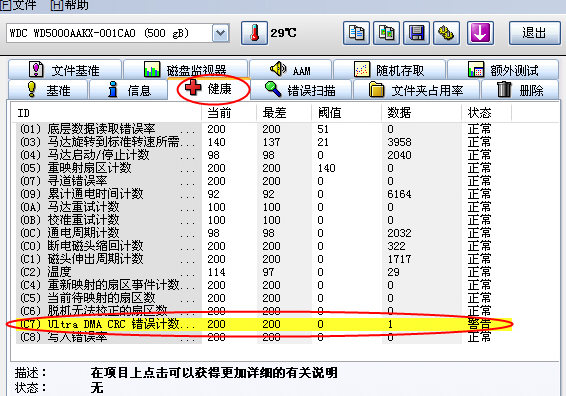Click the purple down-arrow minimize icon

(x=480, y=33)
